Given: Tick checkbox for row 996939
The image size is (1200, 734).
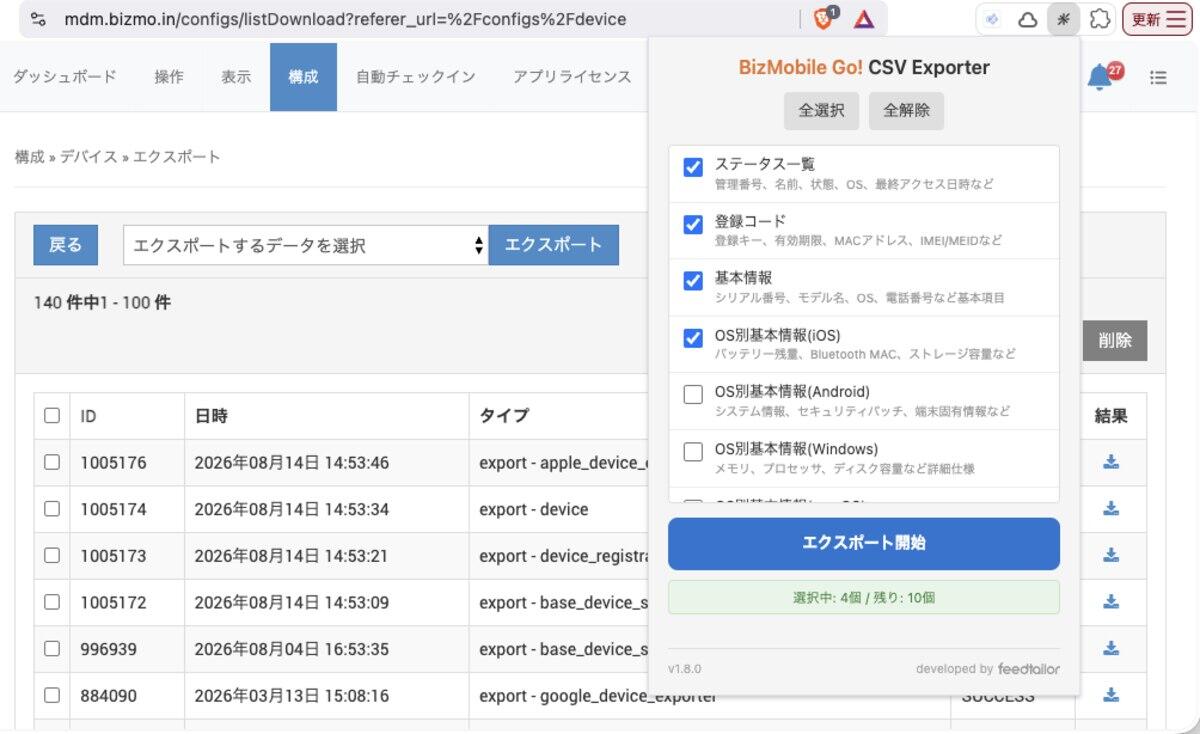Looking at the screenshot, I should [x=52, y=648].
